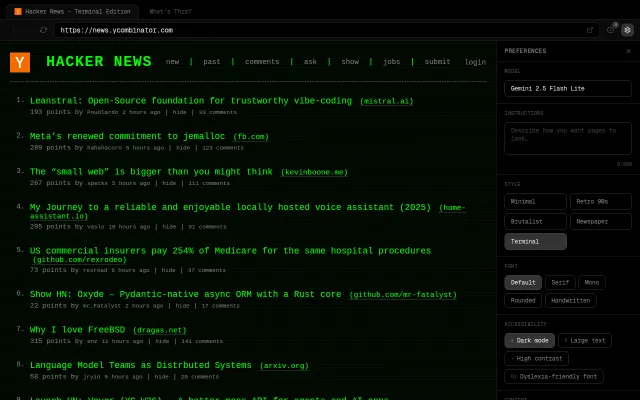This screenshot has width=640, height=400.
Task: Open the 'comments' nav item
Action: (262, 62)
